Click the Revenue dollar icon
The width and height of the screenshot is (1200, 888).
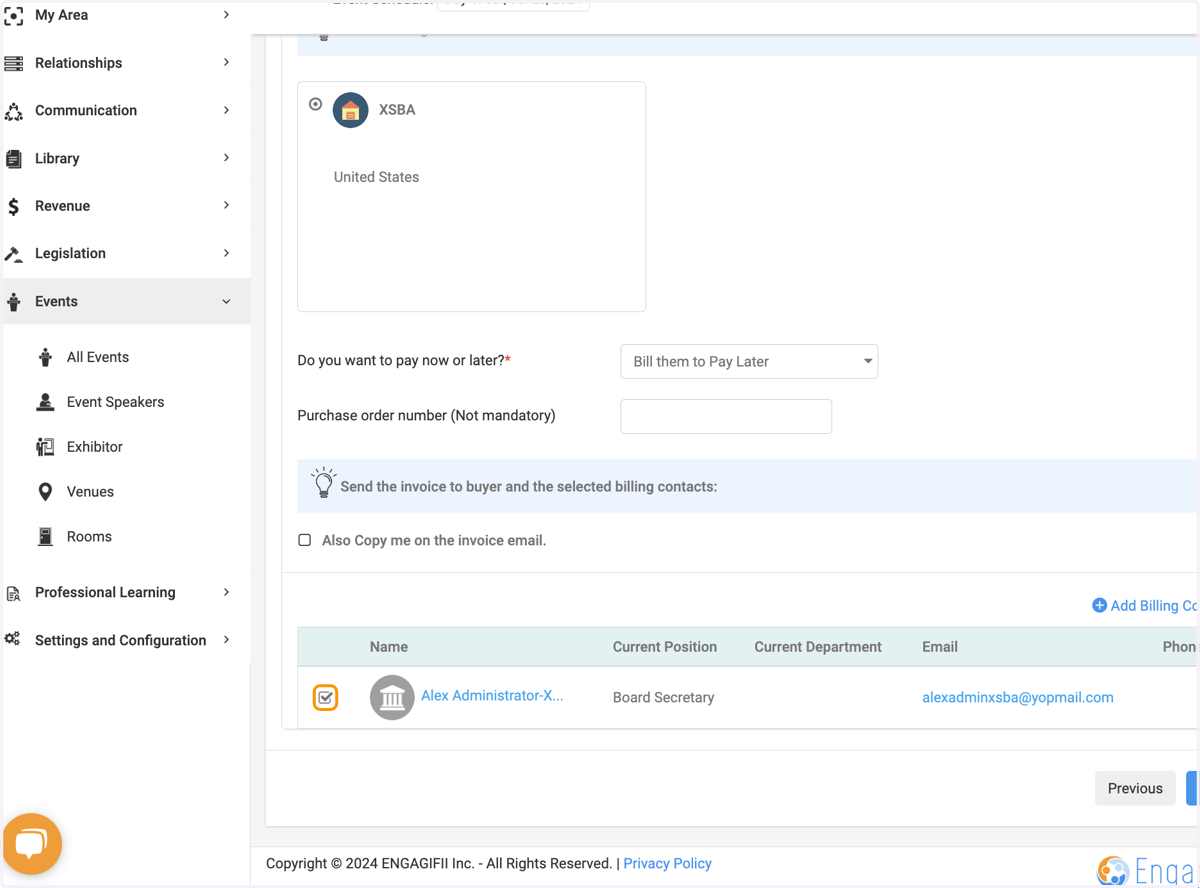coord(14,206)
